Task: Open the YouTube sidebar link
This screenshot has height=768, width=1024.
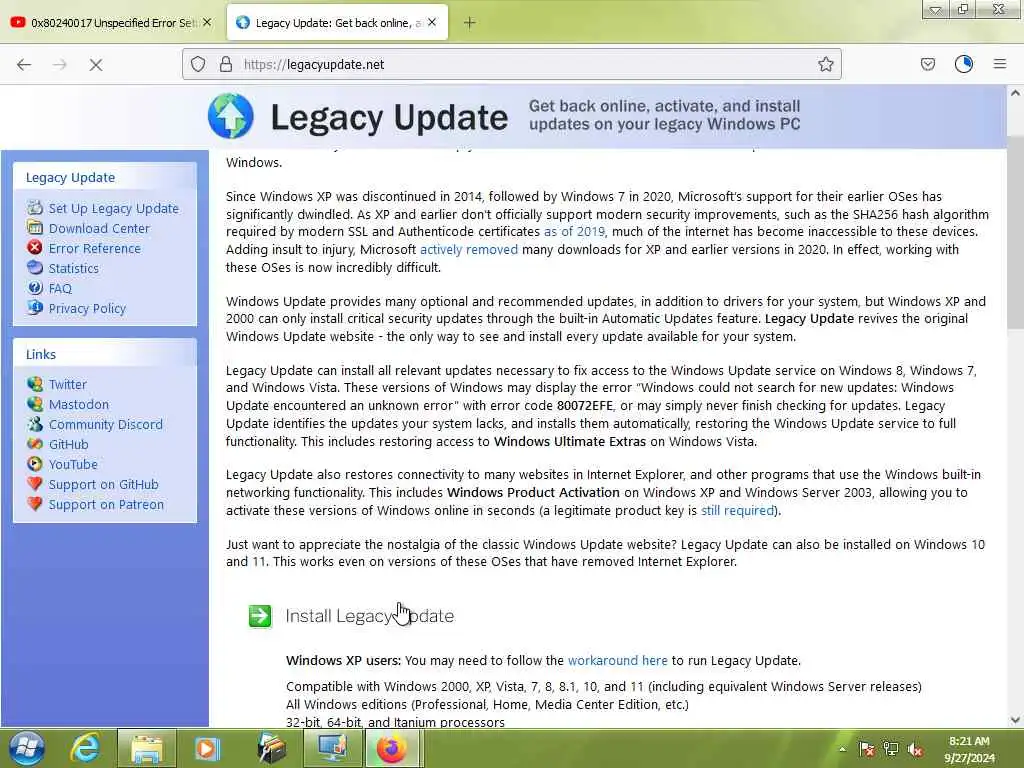Action: coord(73,464)
